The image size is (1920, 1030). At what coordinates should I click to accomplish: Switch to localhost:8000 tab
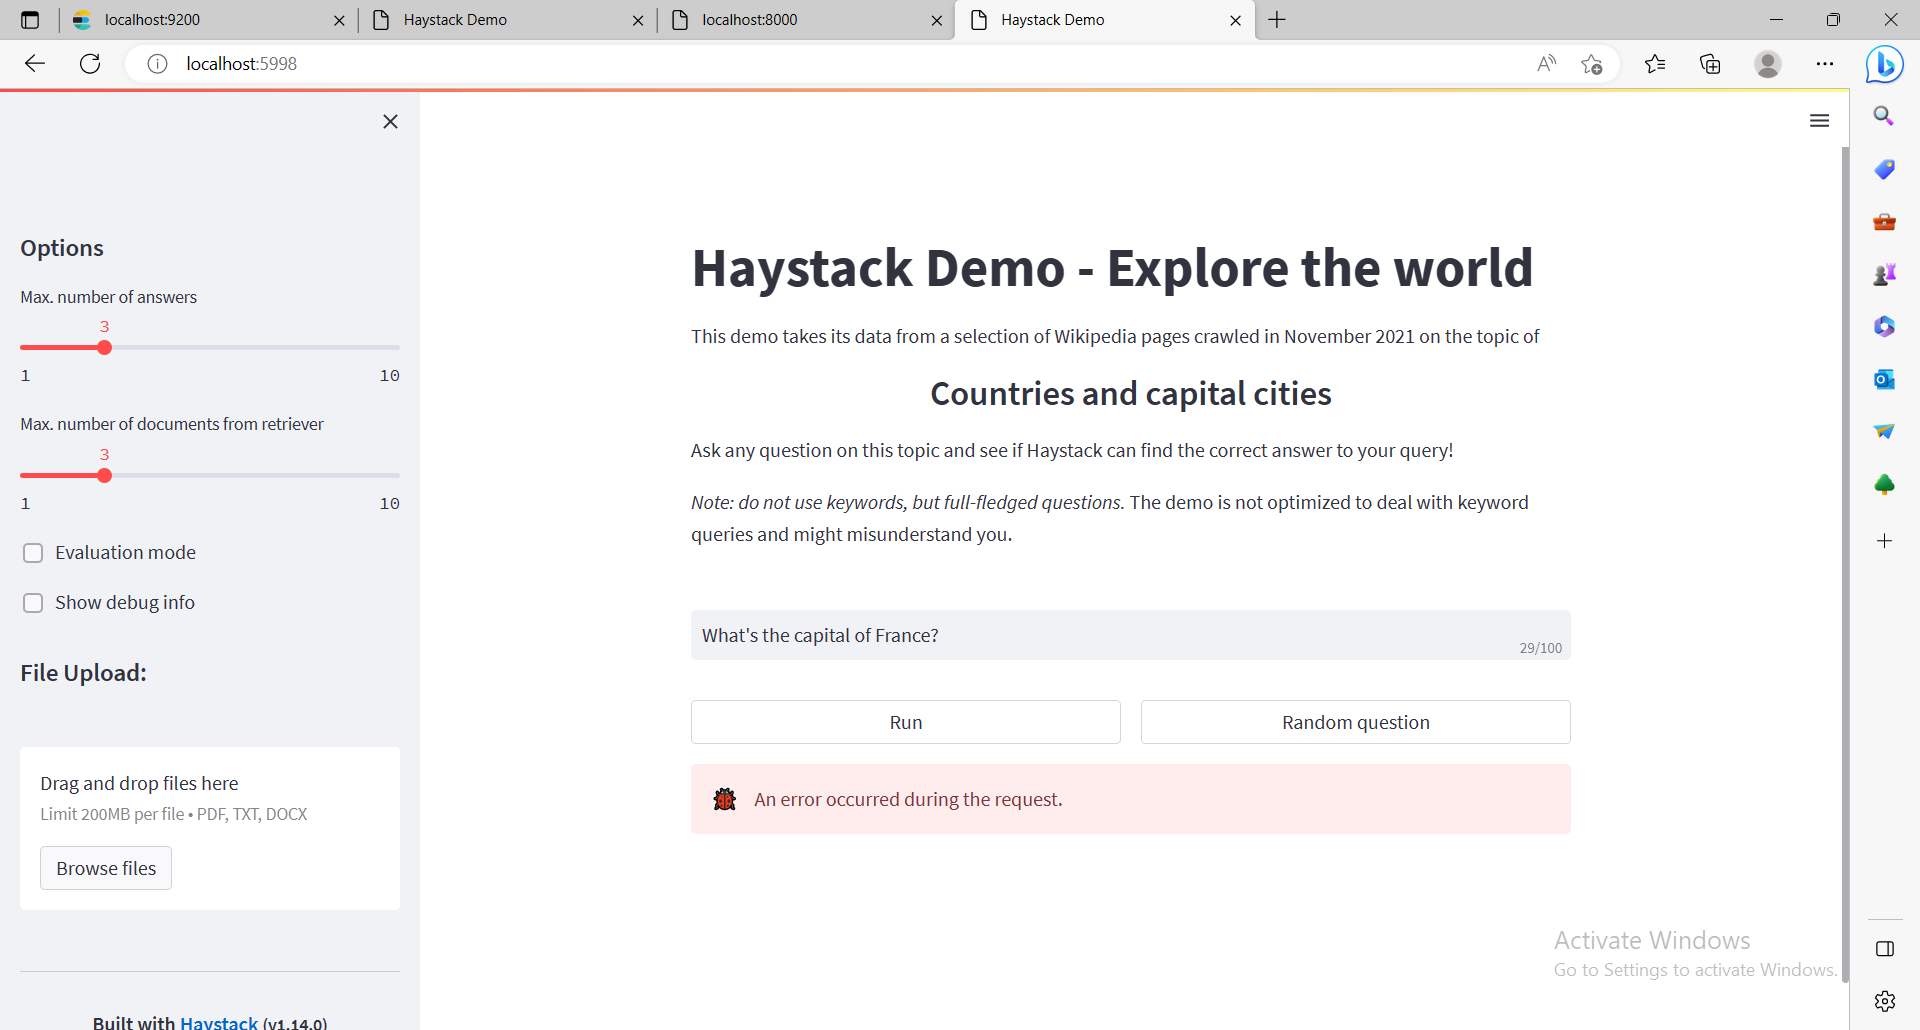[805, 20]
